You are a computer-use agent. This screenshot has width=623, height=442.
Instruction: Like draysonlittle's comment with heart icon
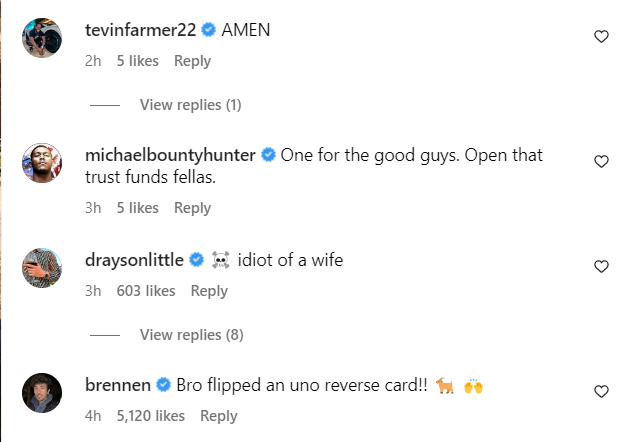601,267
